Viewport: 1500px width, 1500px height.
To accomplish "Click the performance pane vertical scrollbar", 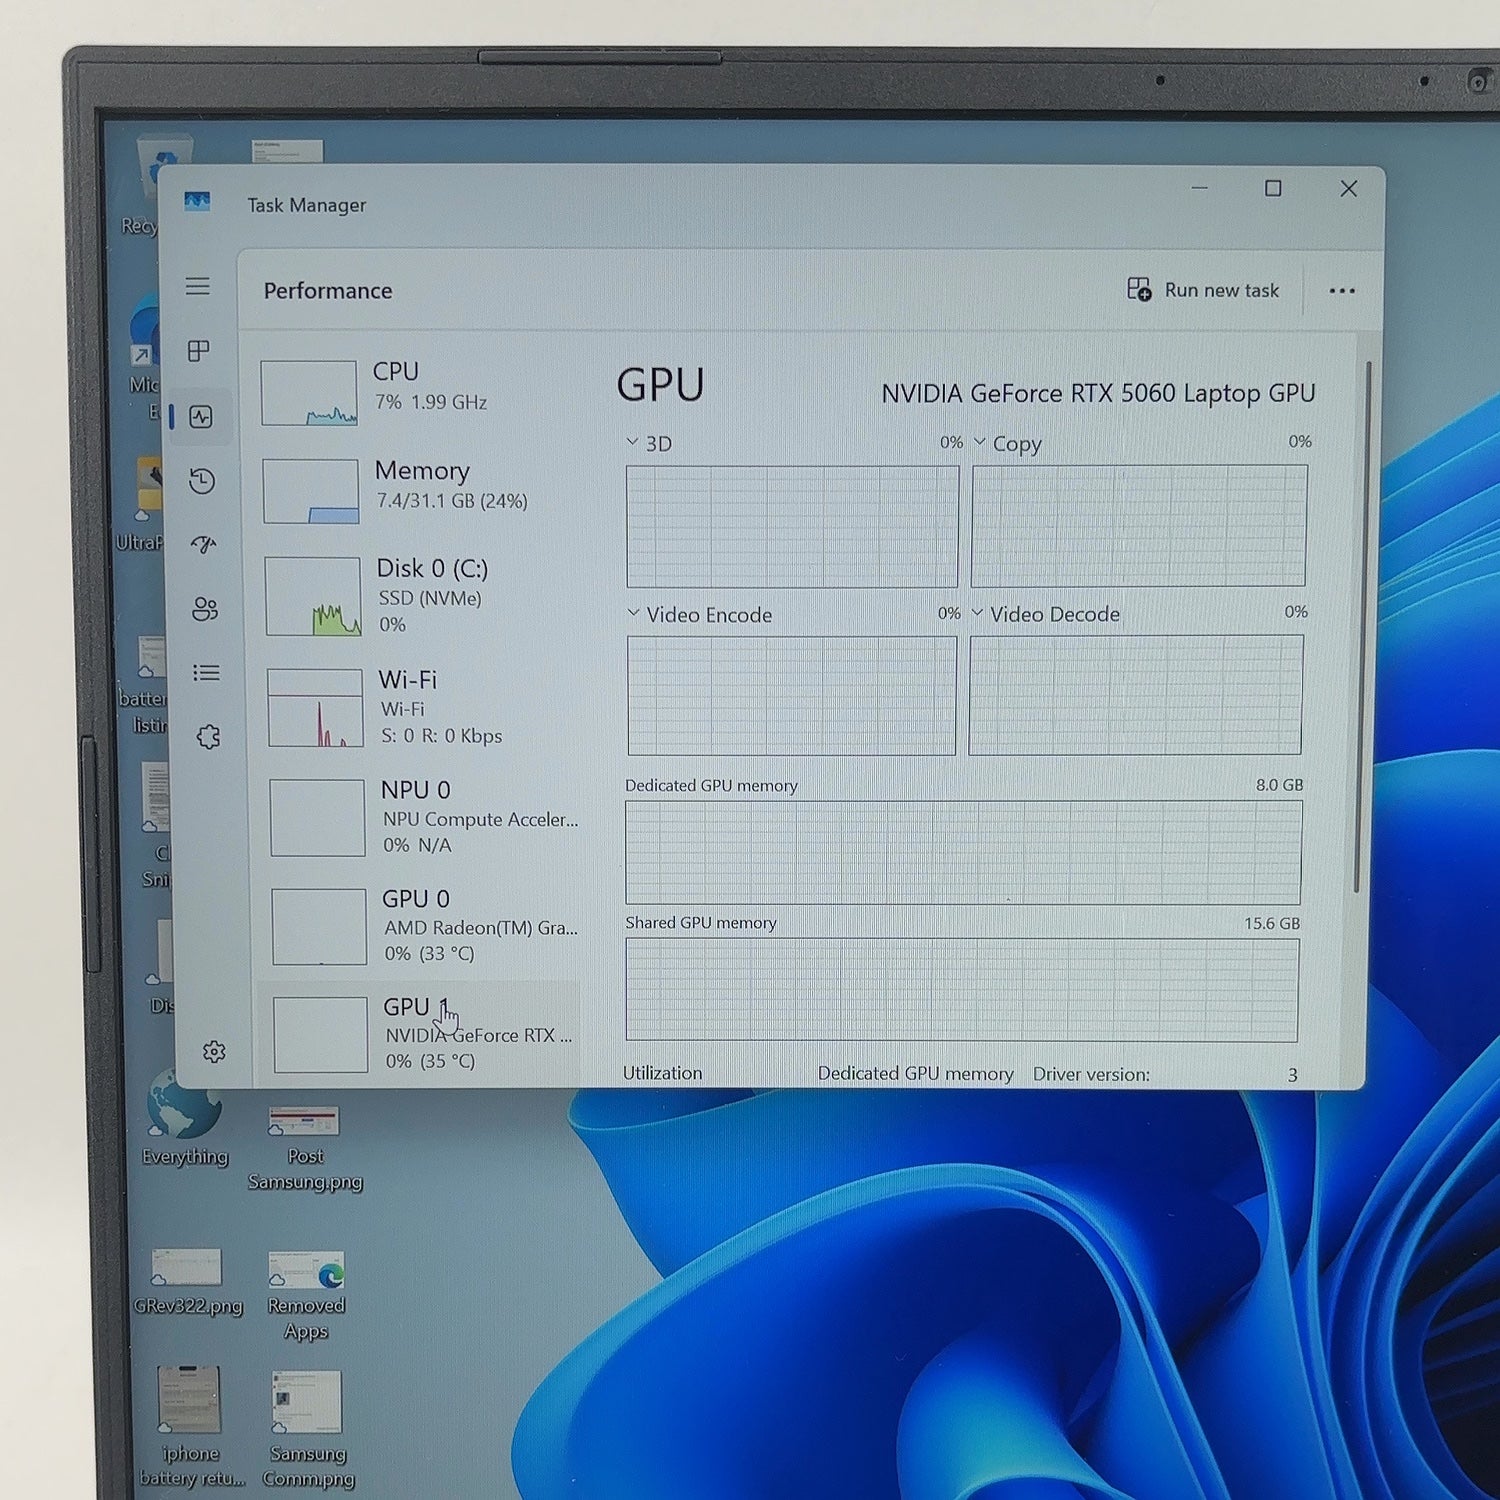I will point(1363,625).
